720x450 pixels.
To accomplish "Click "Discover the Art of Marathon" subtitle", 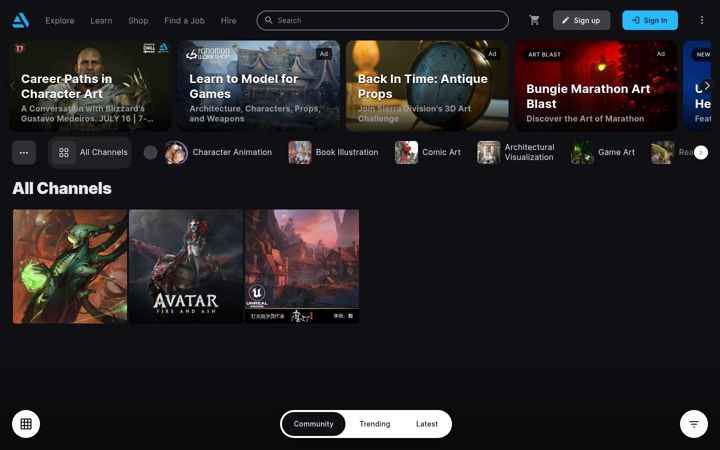I will [x=585, y=118].
